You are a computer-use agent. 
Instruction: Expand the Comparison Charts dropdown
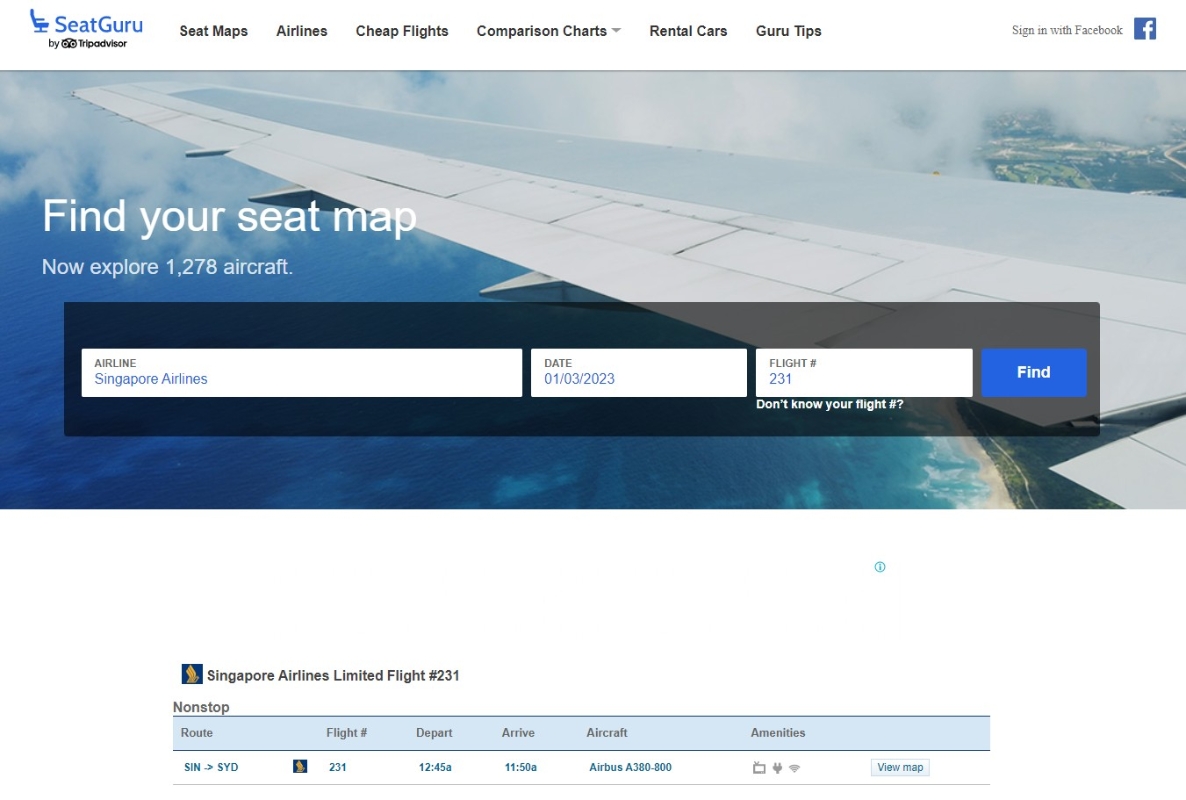coord(548,31)
